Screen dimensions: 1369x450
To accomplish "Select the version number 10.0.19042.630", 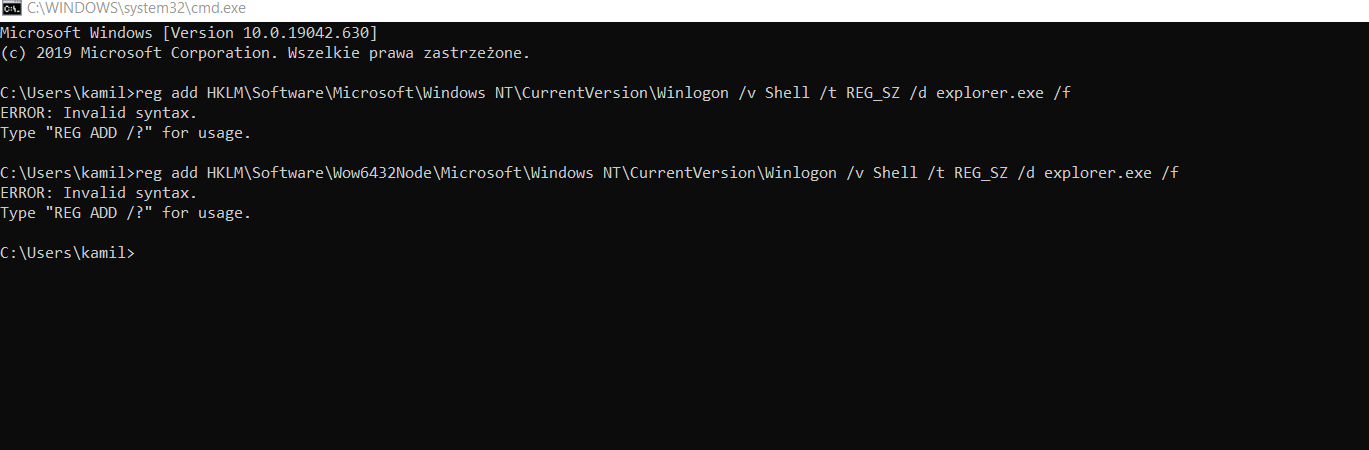I will (306, 33).
